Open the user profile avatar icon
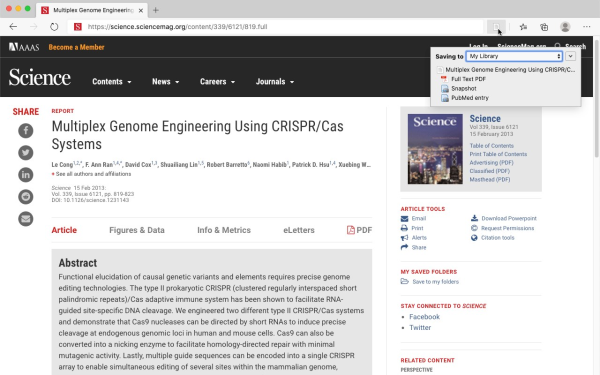This screenshot has width=600, height=375. (x=565, y=27)
